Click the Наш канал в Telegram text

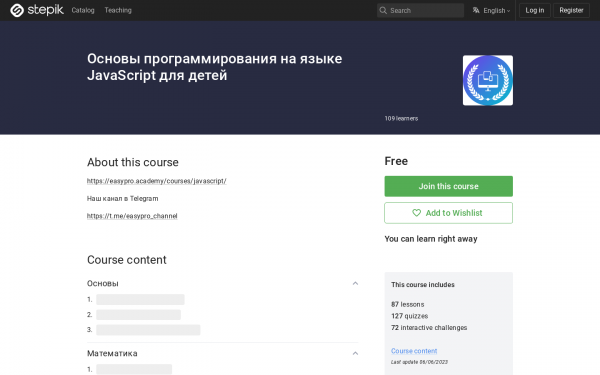coord(122,199)
